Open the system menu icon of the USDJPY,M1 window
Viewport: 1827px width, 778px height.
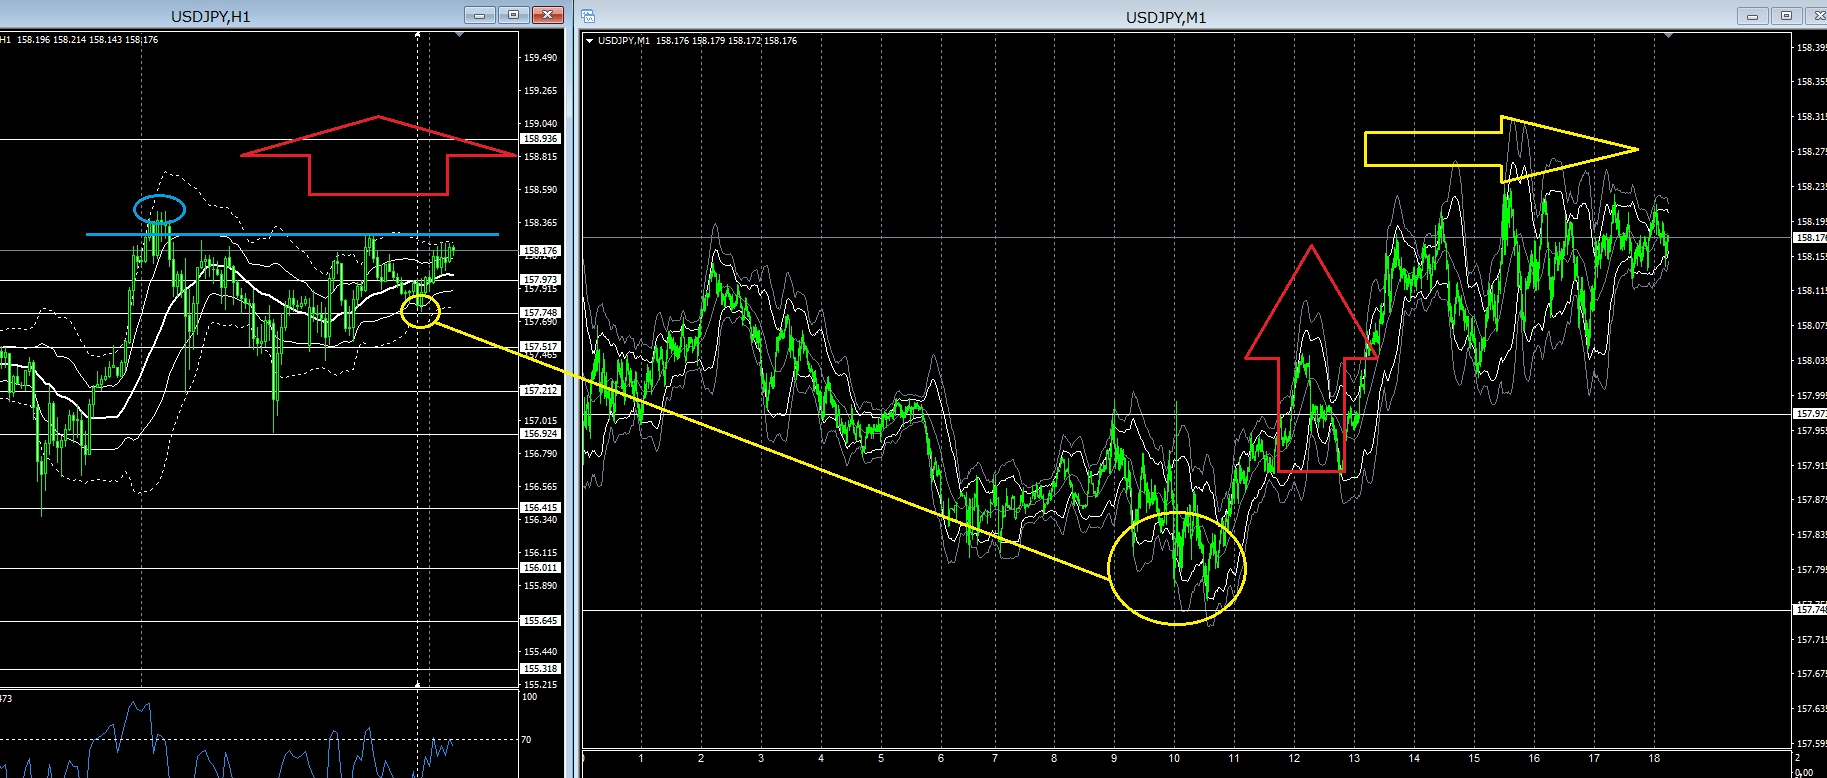coord(589,16)
